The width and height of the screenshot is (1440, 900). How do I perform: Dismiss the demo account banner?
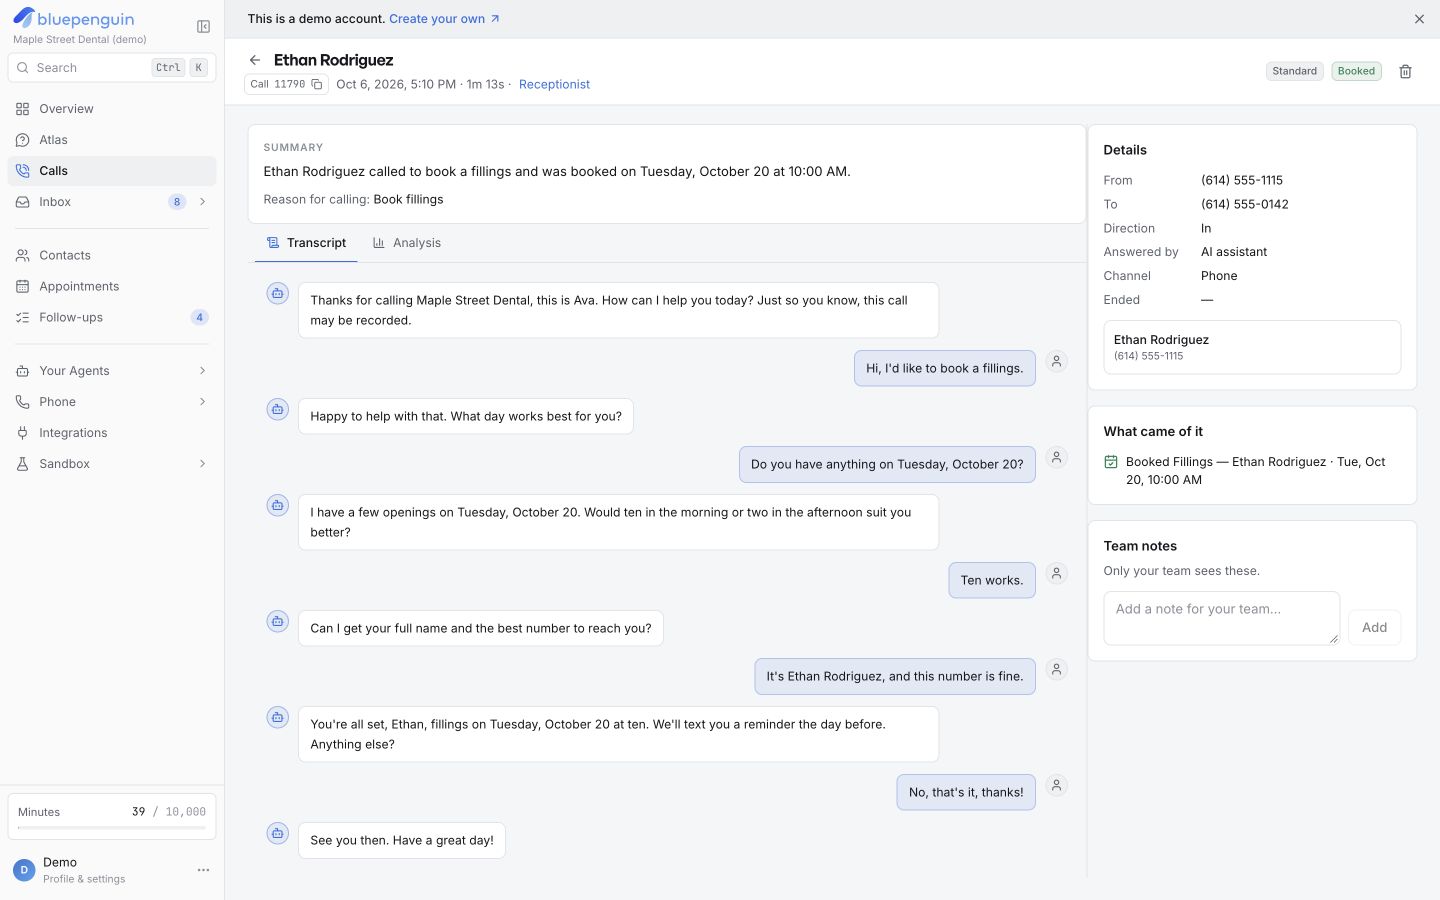tap(1419, 19)
